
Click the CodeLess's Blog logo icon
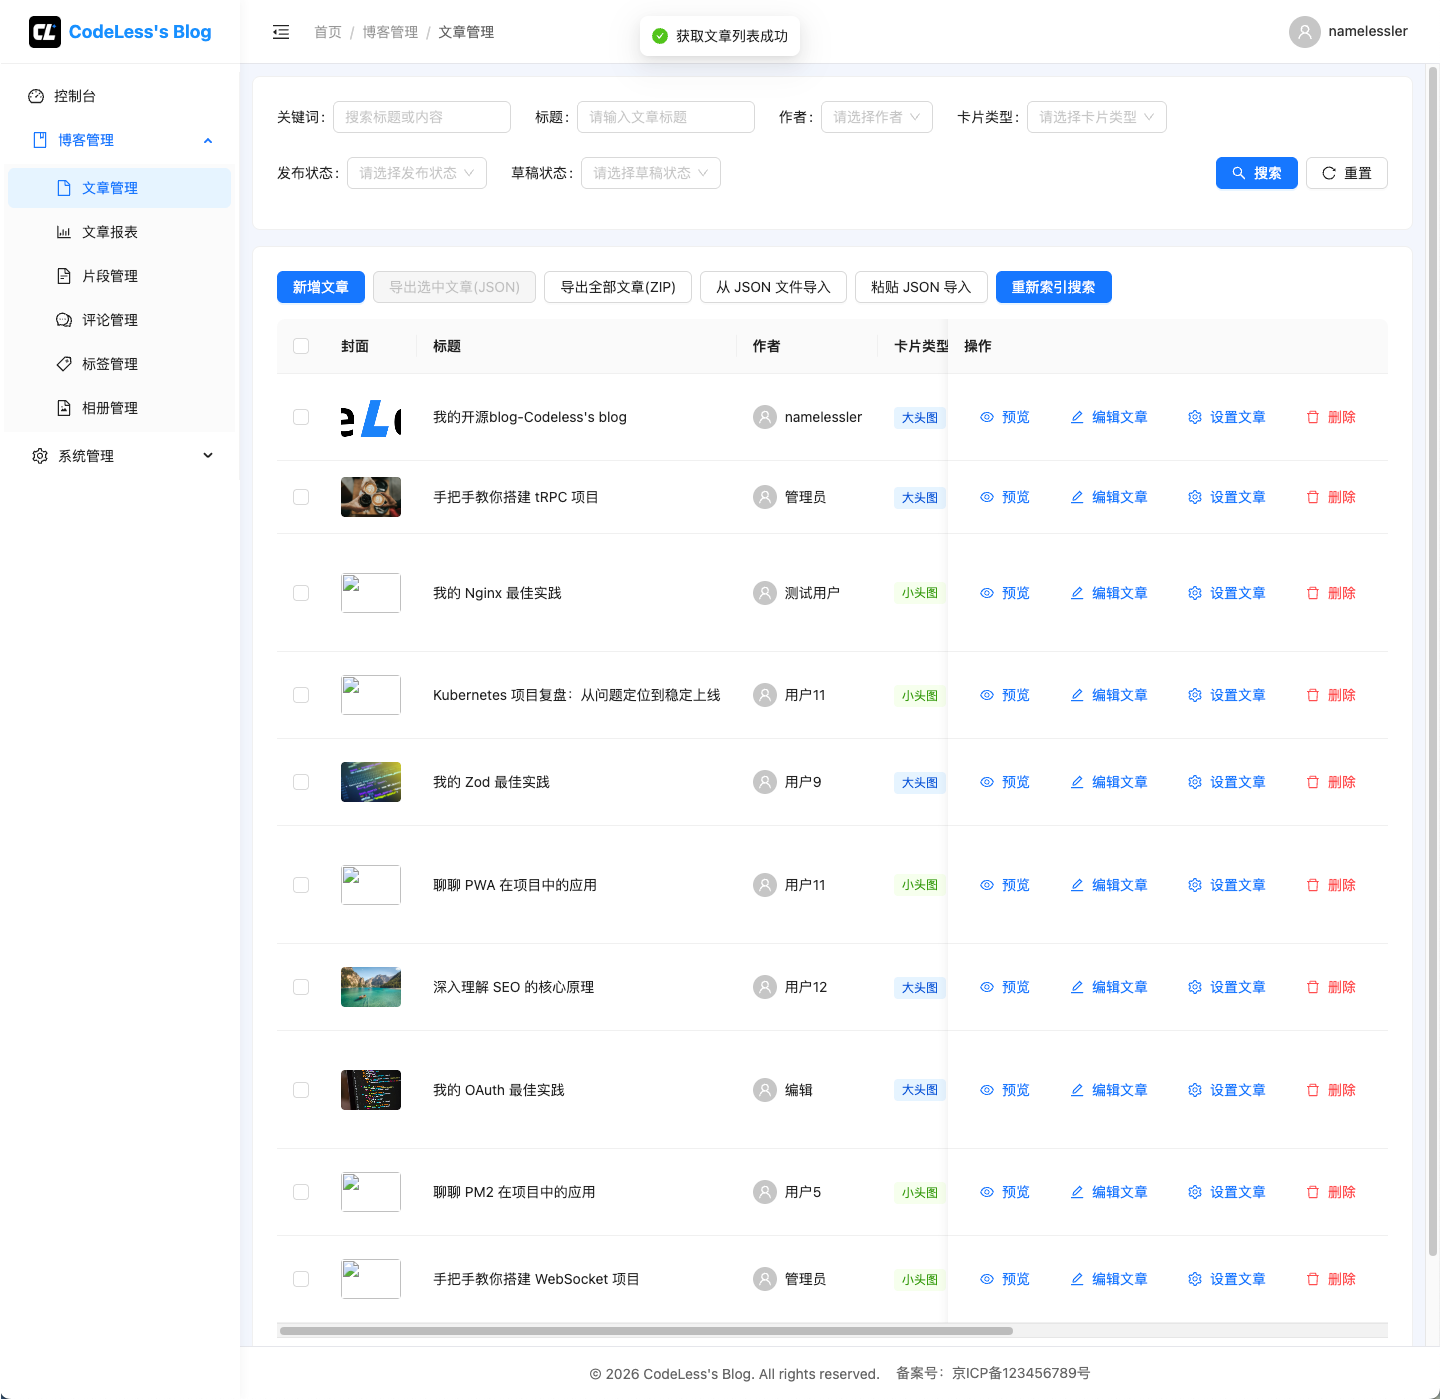coord(45,32)
